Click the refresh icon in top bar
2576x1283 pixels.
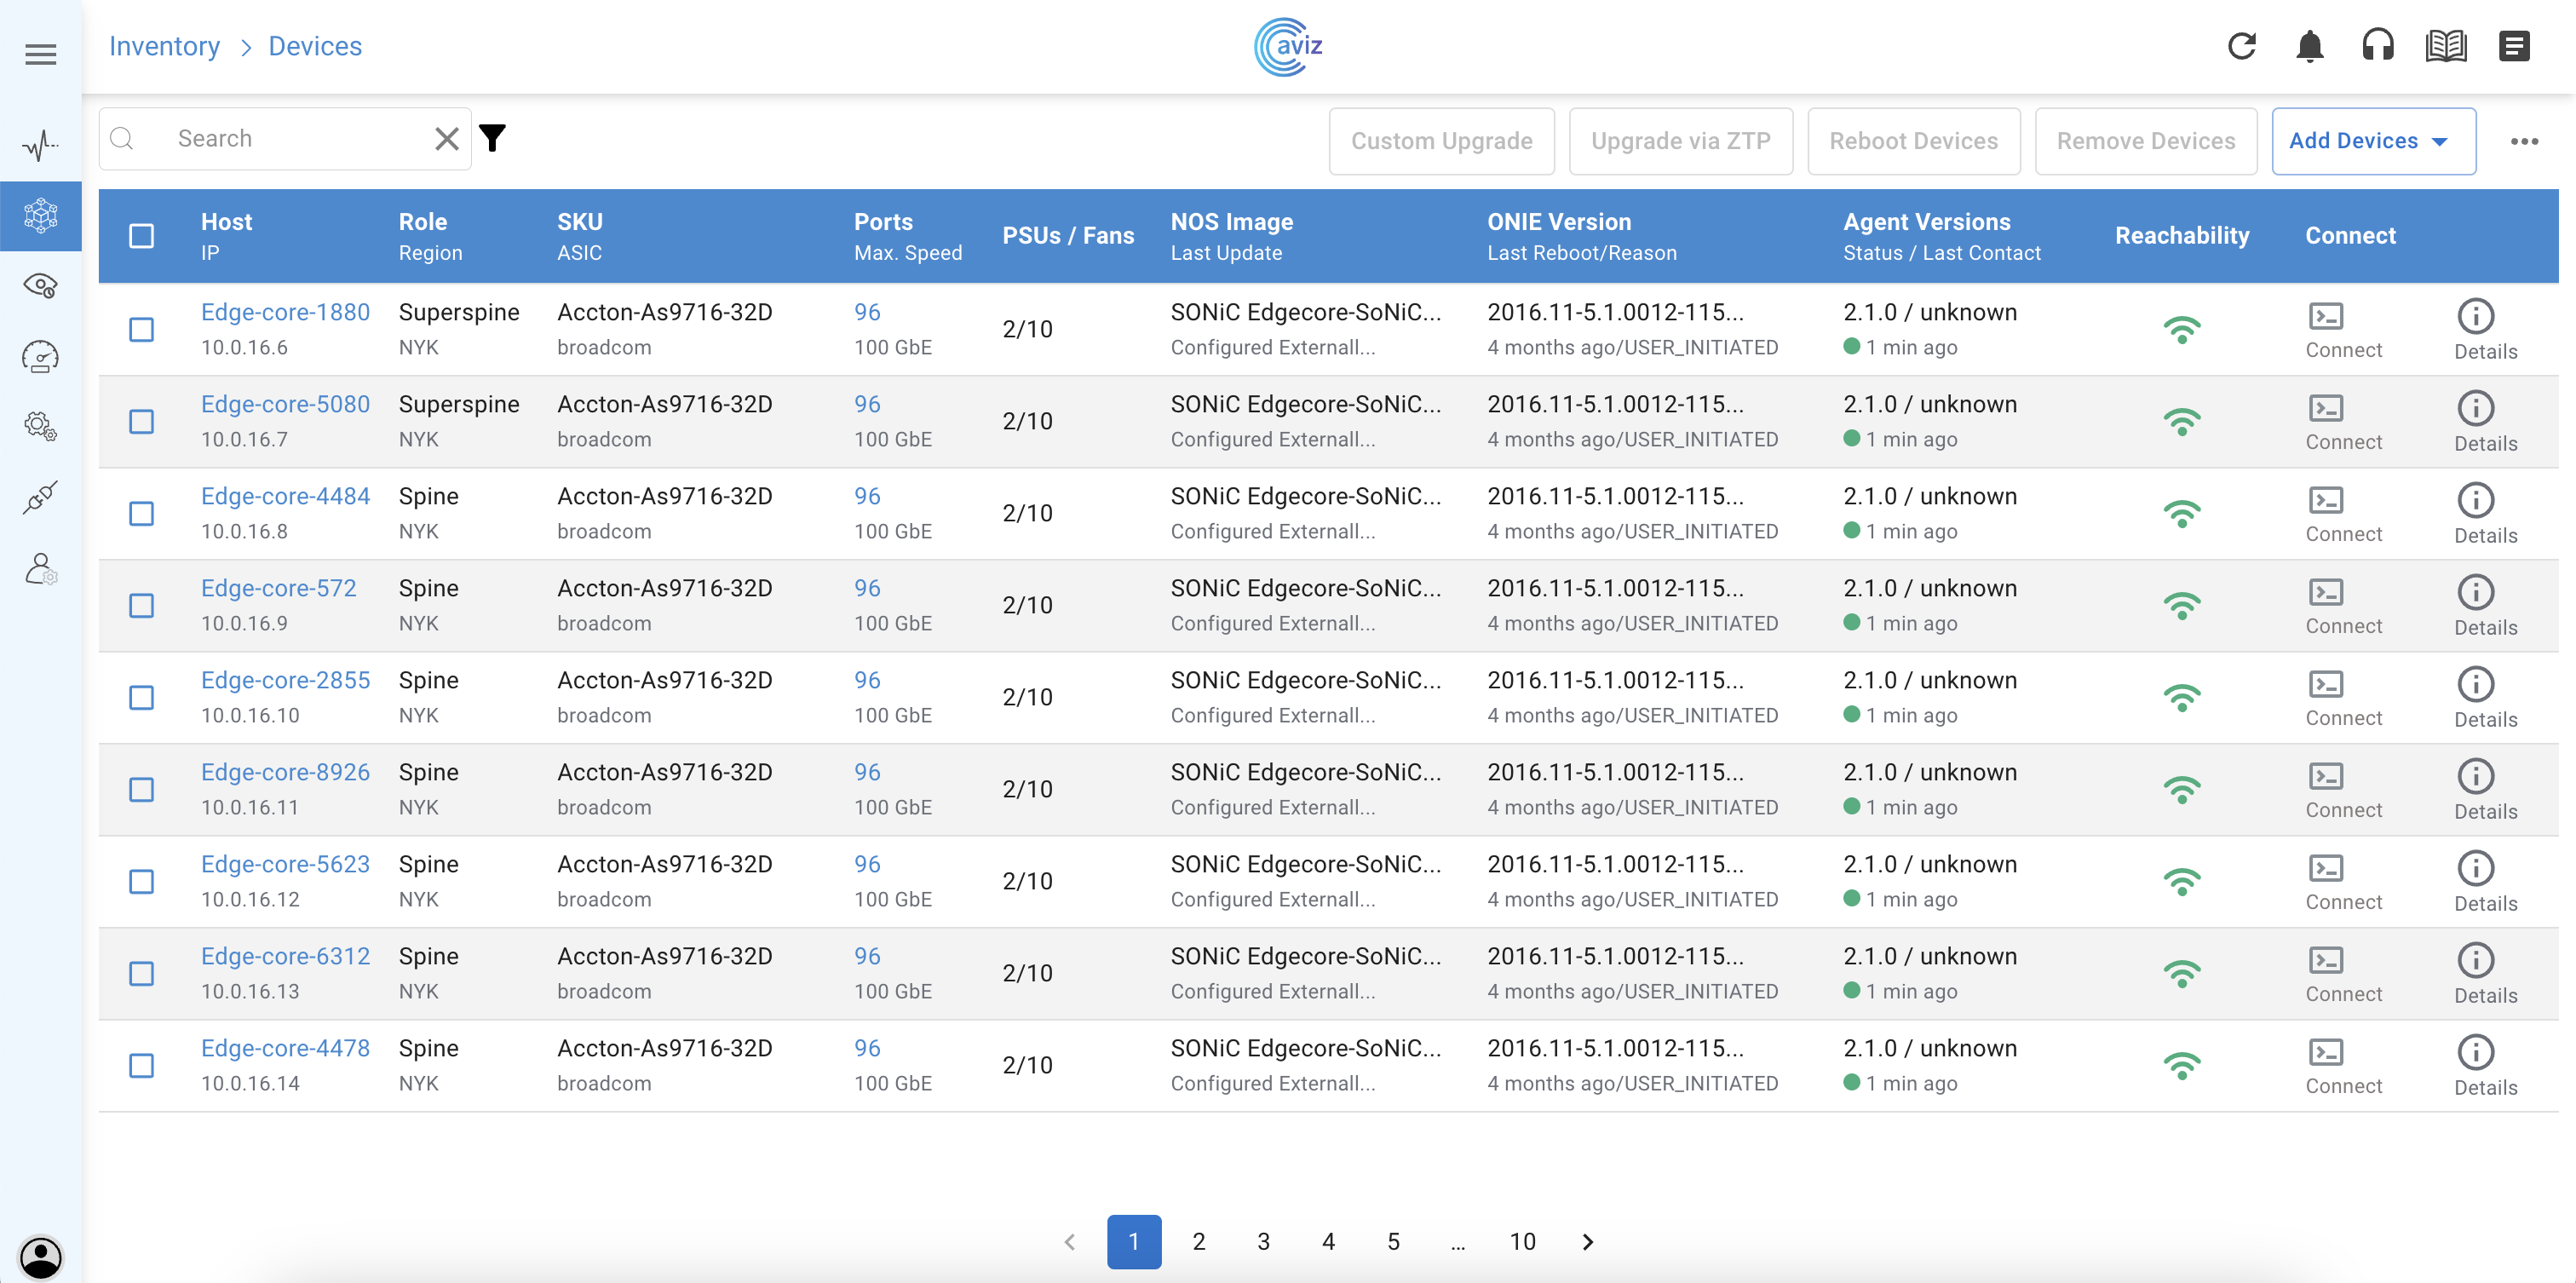tap(2241, 46)
